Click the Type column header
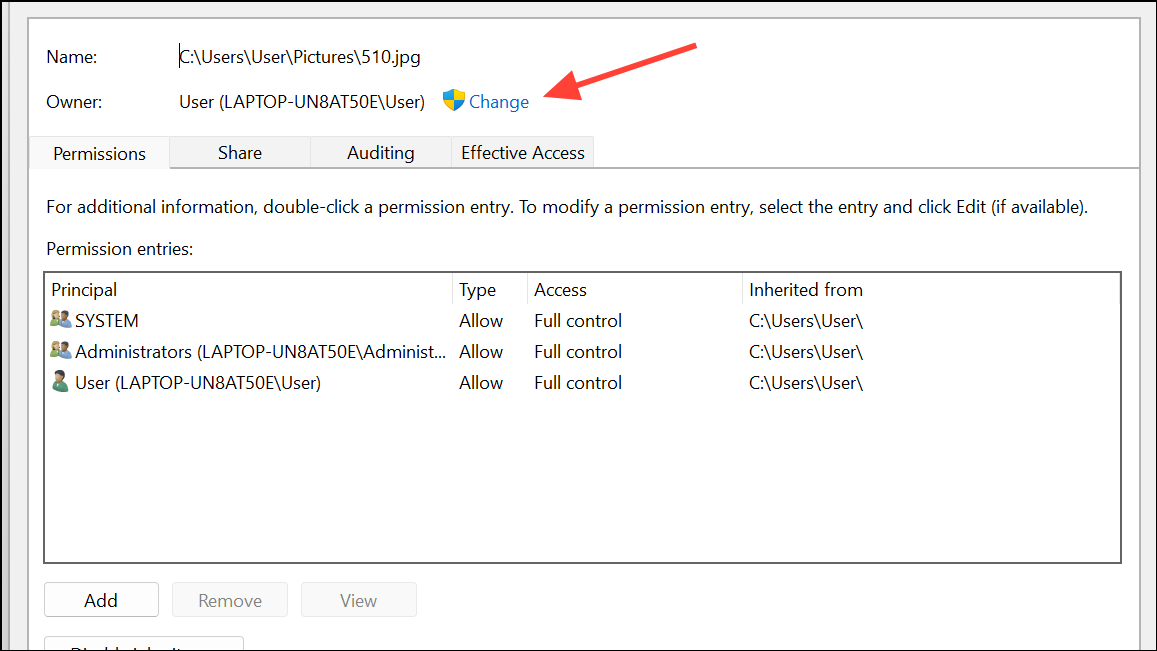Screen dimensions: 1157x651 477,290
